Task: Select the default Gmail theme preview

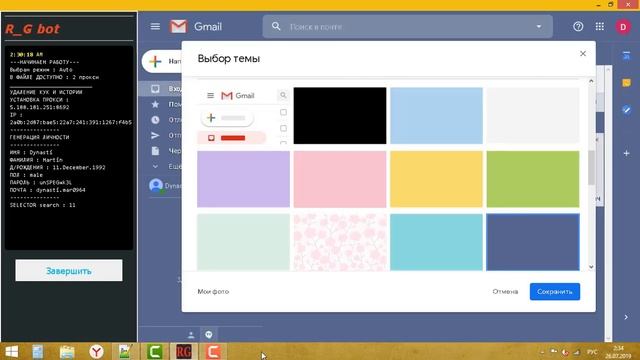Action: 243,116
